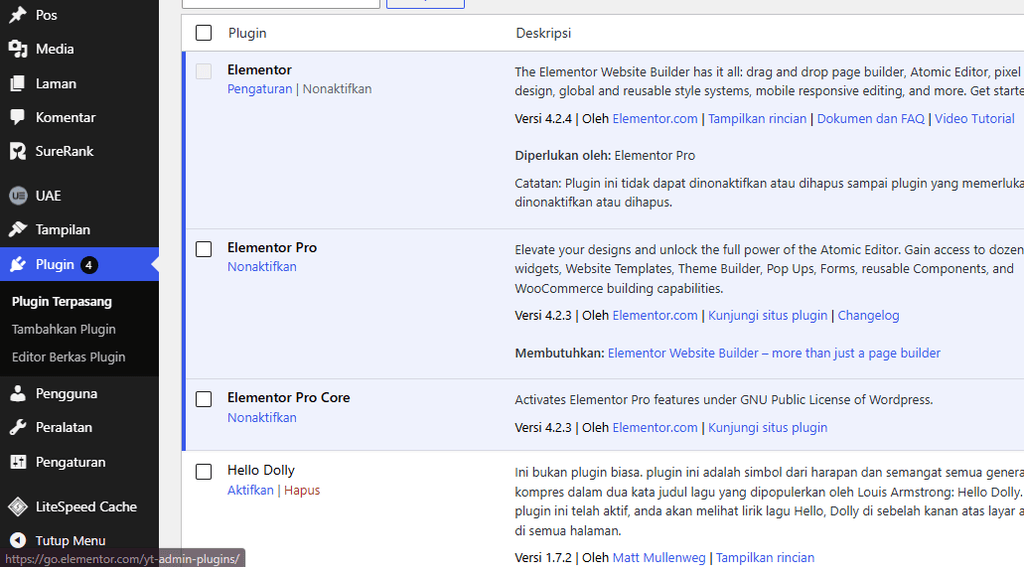1024x567 pixels.
Task: Open Elementor.com link in Elementor Pro row
Action: pos(655,316)
